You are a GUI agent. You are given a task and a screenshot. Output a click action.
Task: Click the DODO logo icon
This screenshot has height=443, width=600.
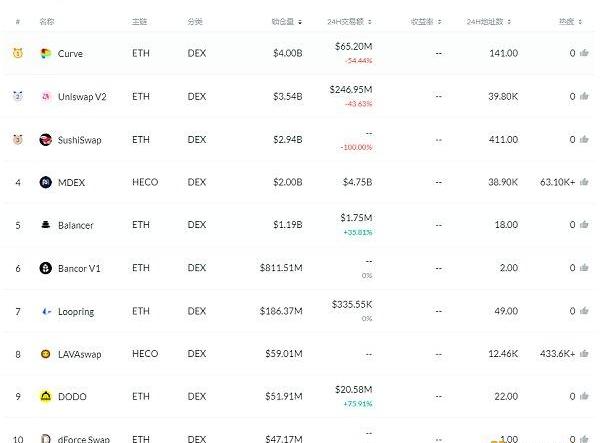click(46, 397)
